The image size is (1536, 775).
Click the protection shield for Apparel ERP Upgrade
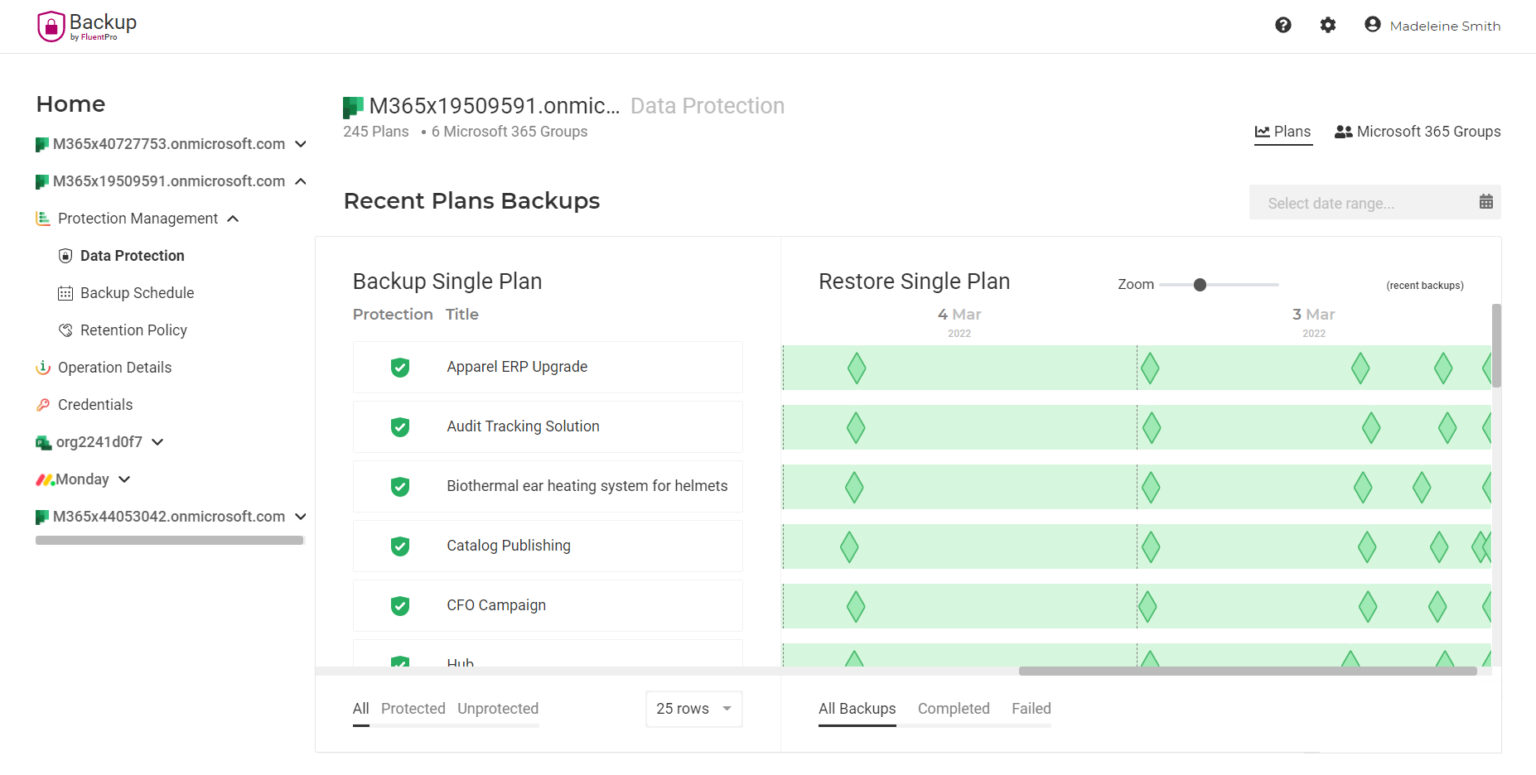(400, 368)
